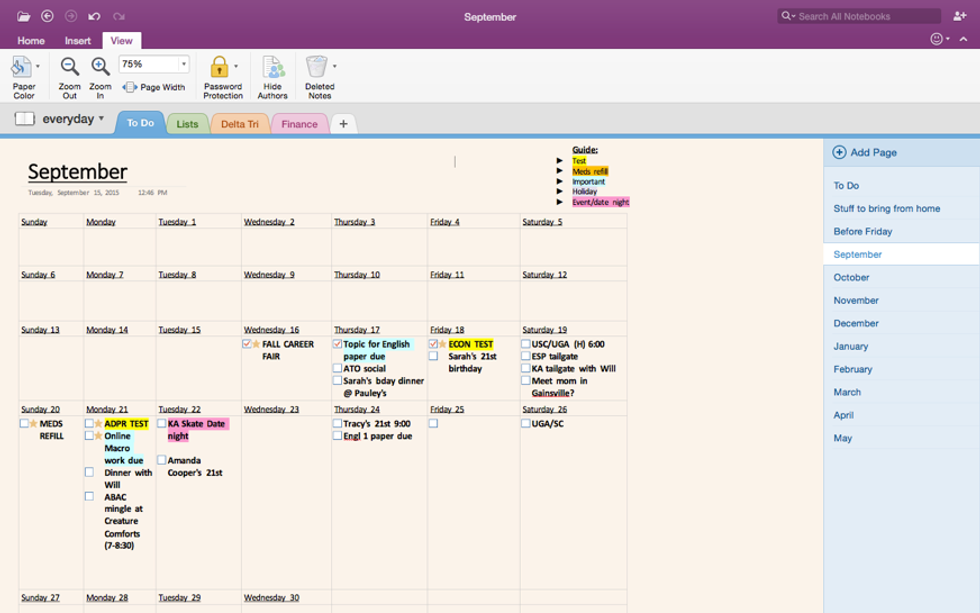
Task: Check the ATO social checkbox
Action: click(337, 369)
